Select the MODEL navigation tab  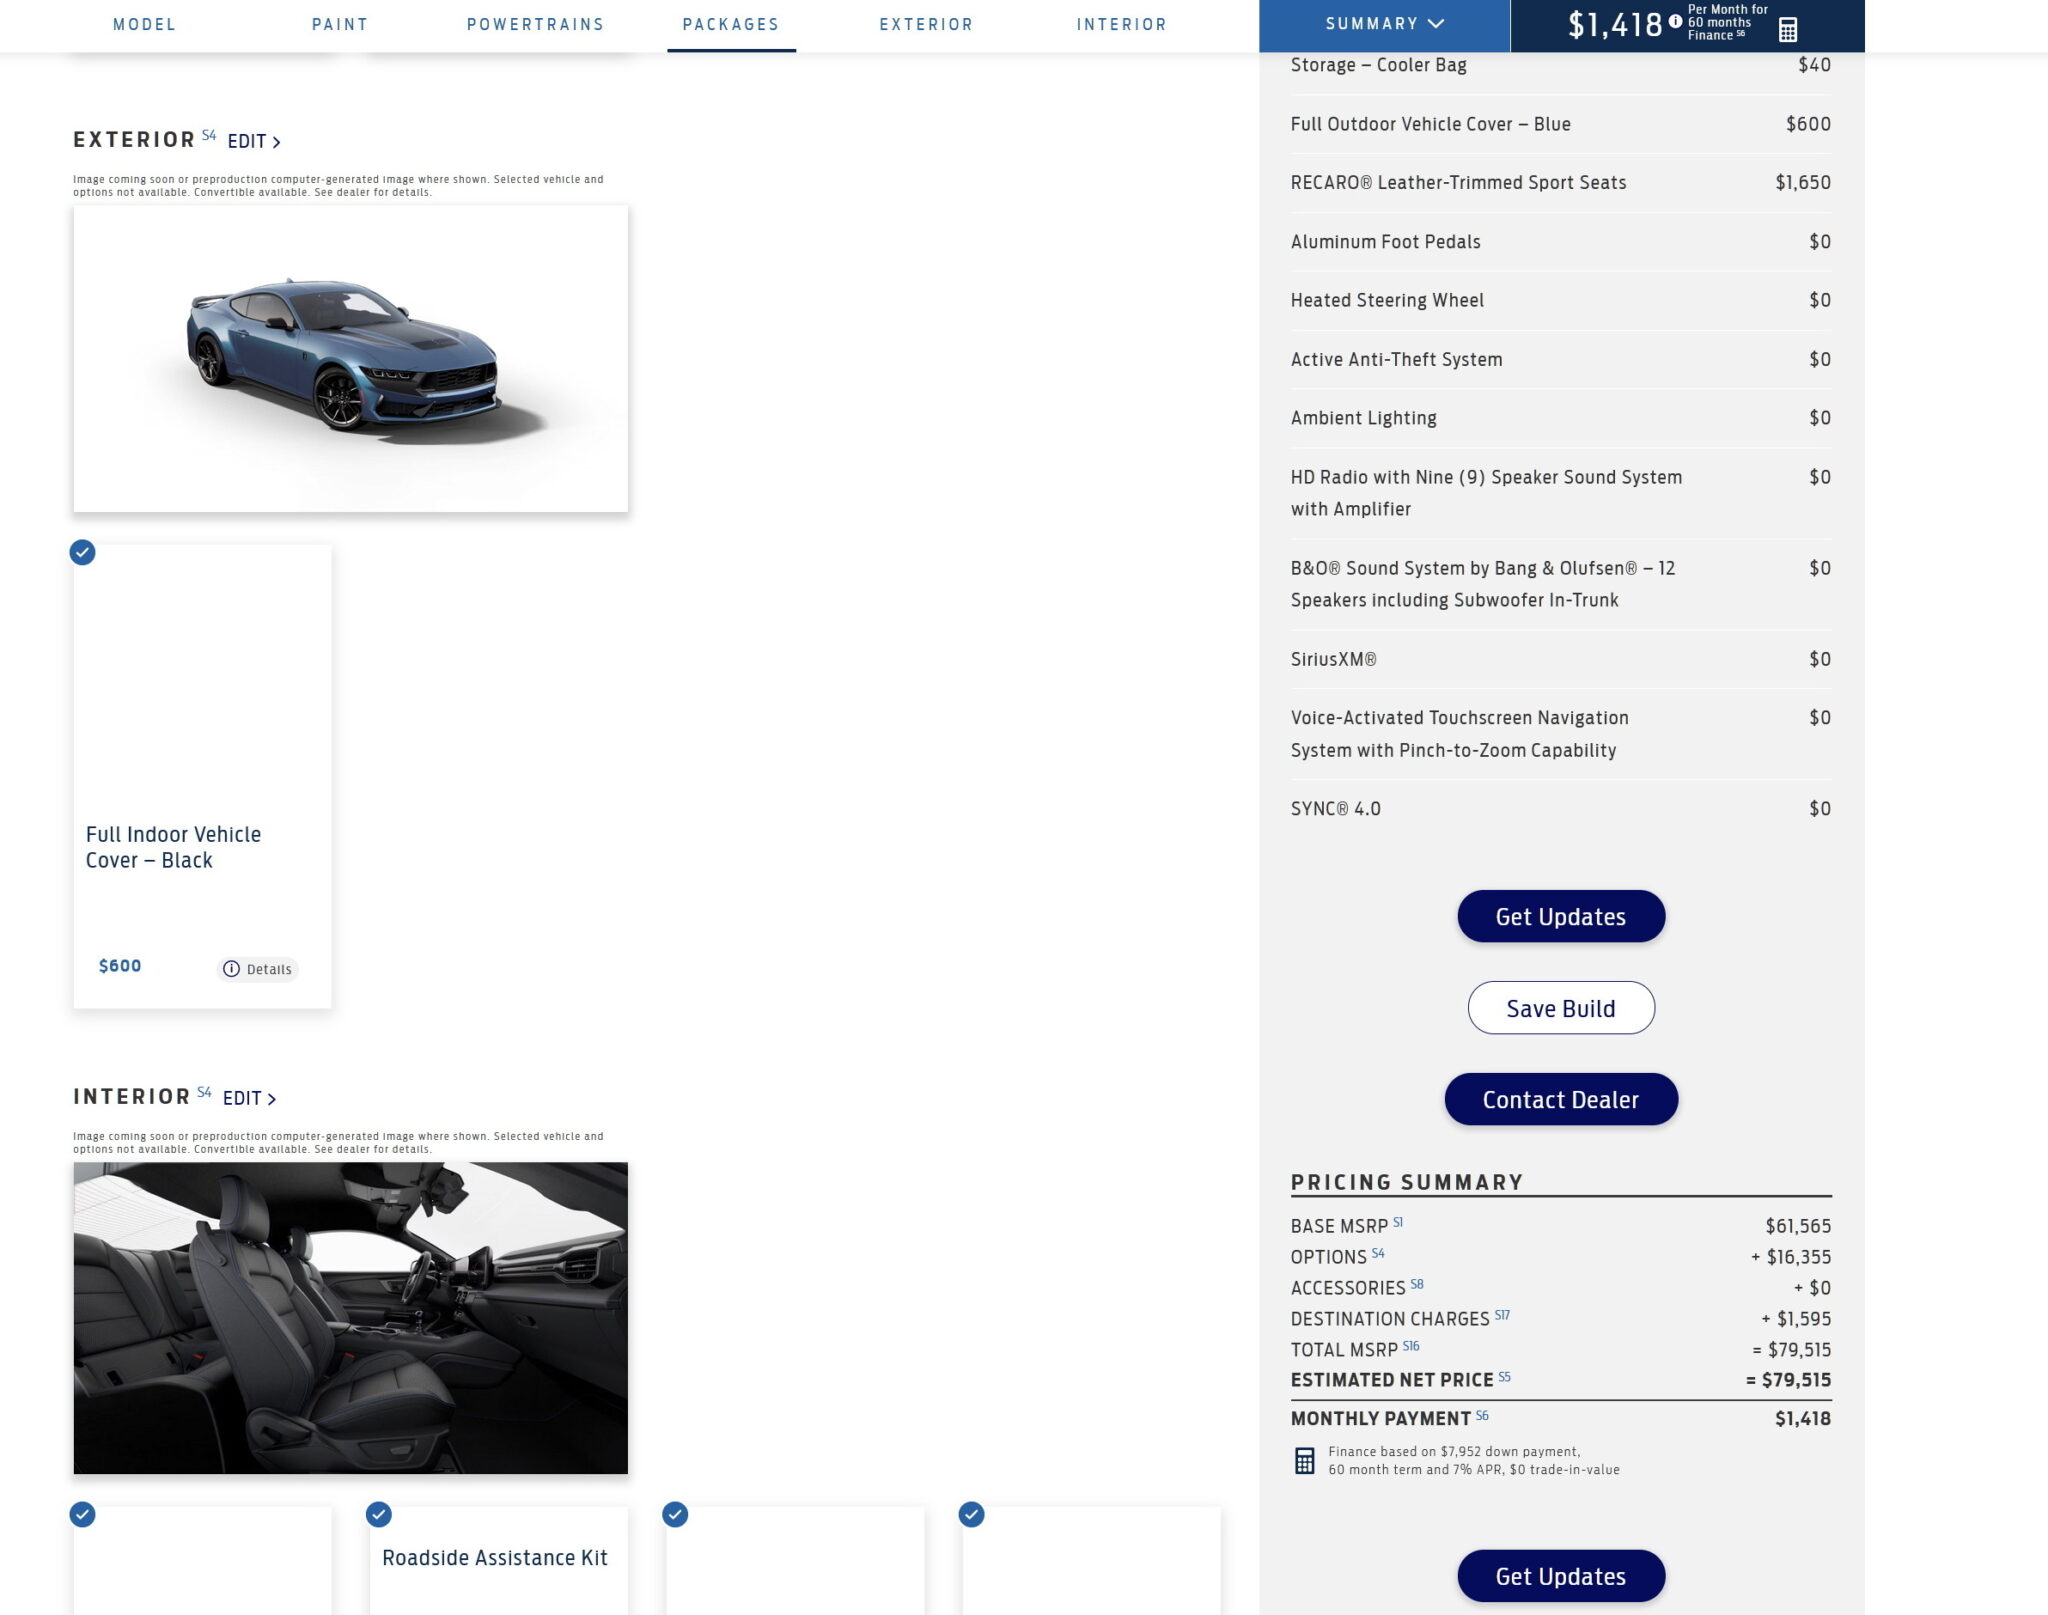(144, 25)
